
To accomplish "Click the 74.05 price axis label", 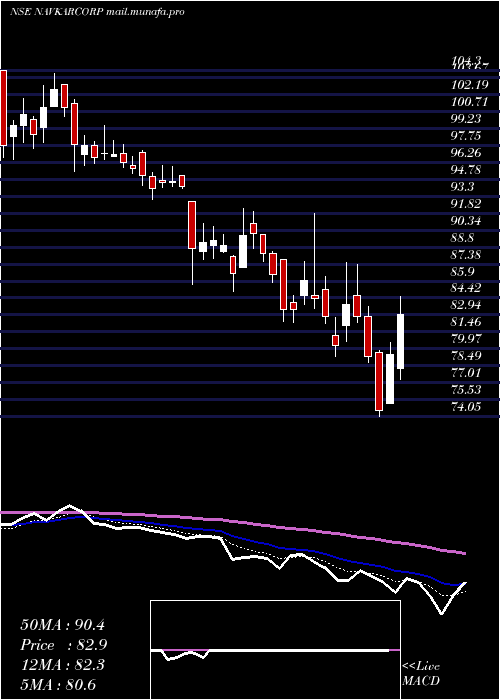I will [467, 407].
